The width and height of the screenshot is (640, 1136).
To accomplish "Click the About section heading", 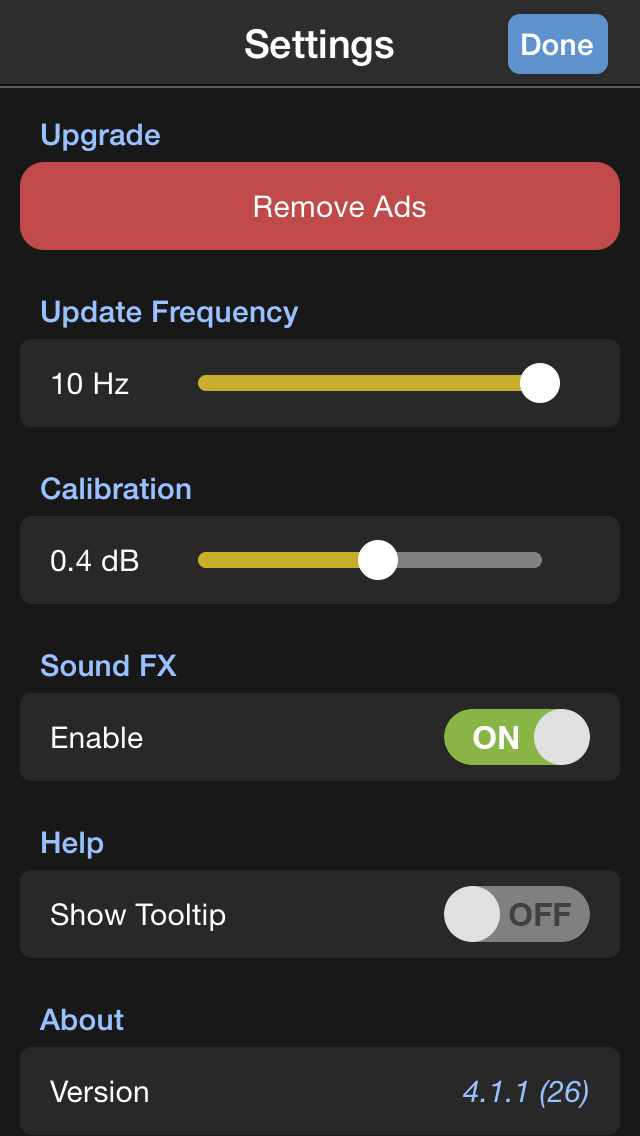I will [82, 1020].
